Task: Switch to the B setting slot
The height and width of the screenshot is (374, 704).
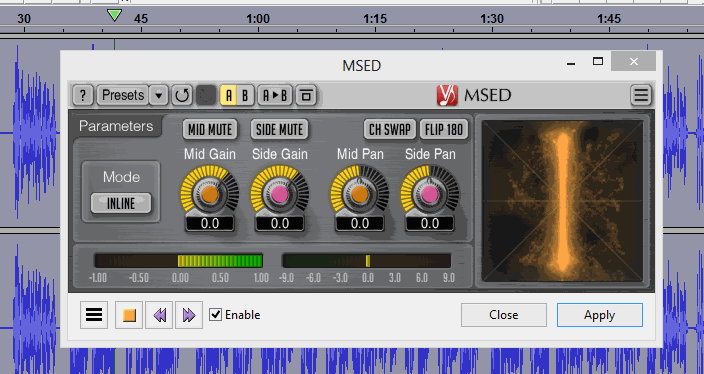Action: [245, 95]
